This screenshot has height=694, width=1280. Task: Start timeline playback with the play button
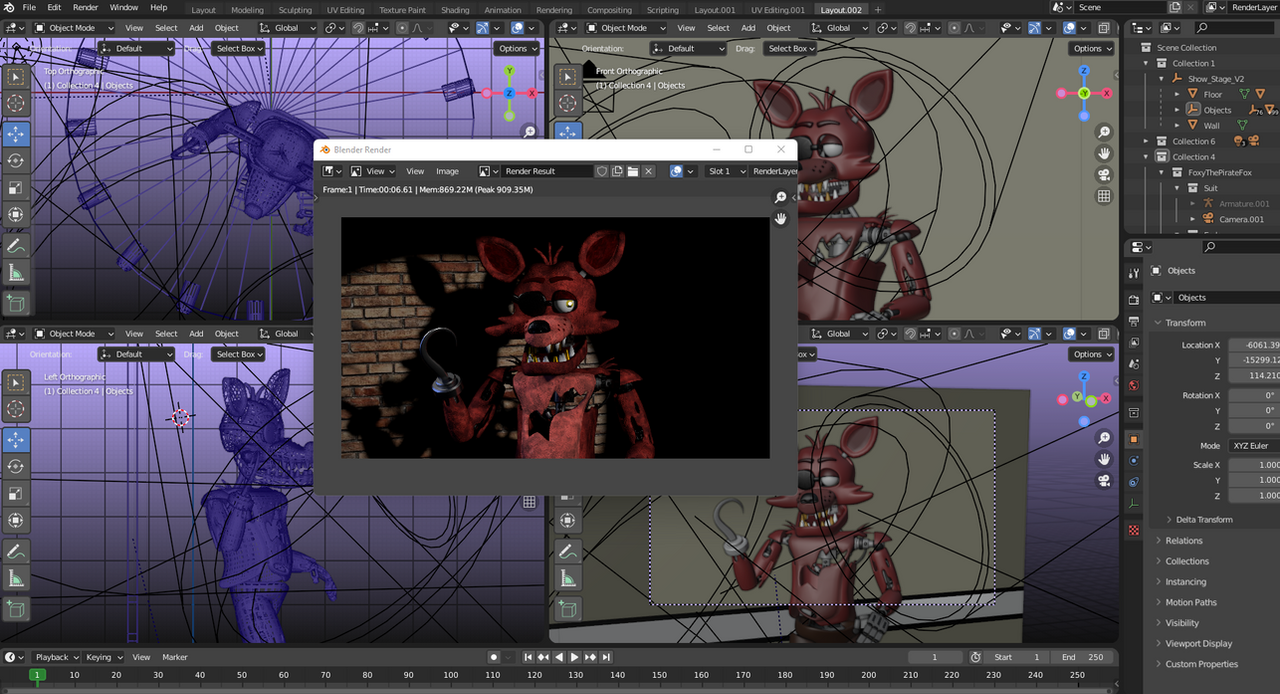574,657
